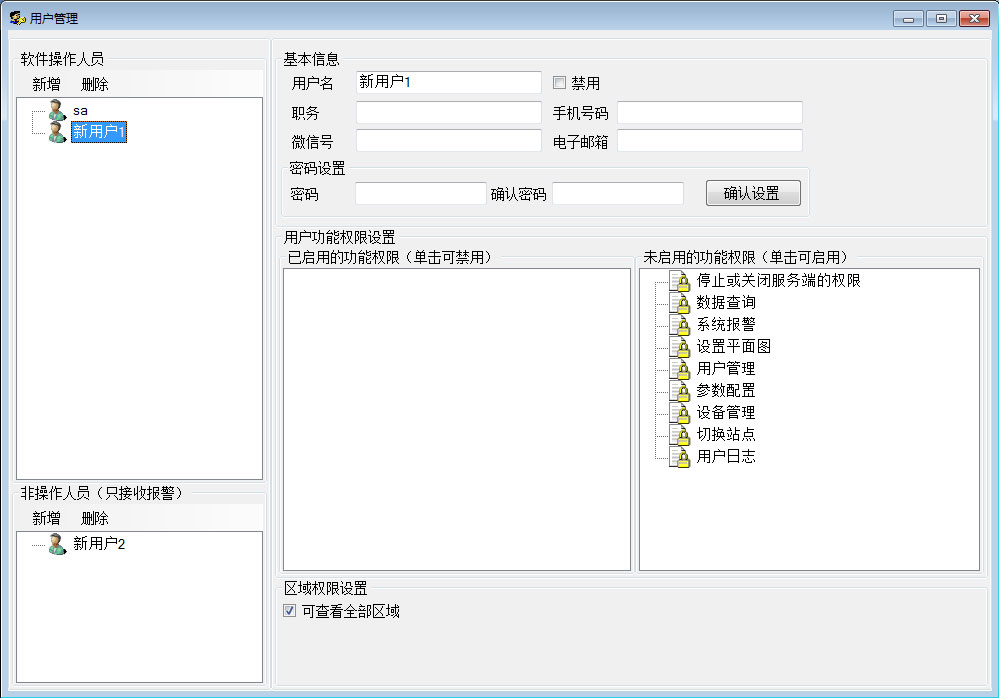This screenshot has width=999, height=698.
Task: Enable the 切换站点 permission
Action: pyautogui.click(x=726, y=434)
